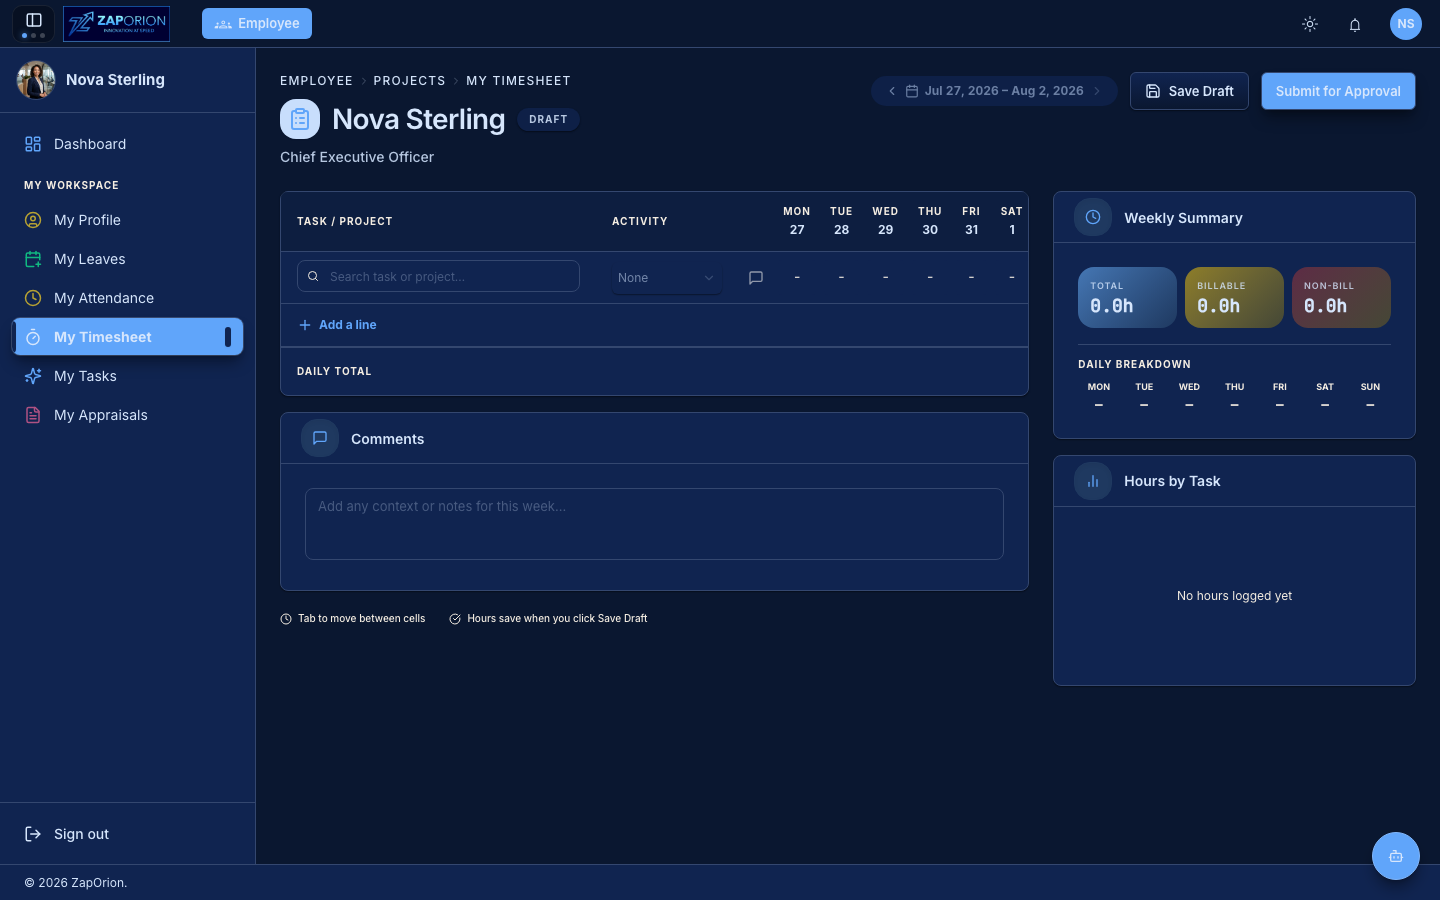
Task: Toggle the sidebar collapse icon
Action: coord(33,20)
